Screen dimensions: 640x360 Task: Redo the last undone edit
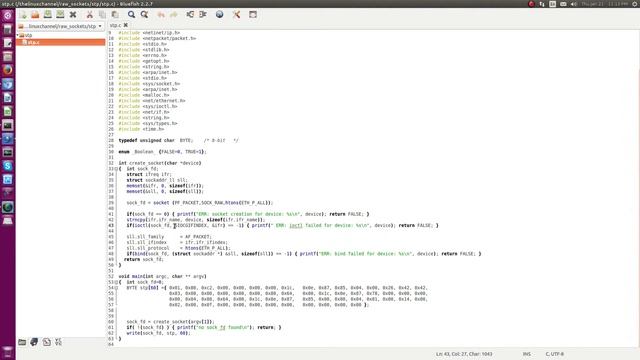pyautogui.click(x=173, y=15)
